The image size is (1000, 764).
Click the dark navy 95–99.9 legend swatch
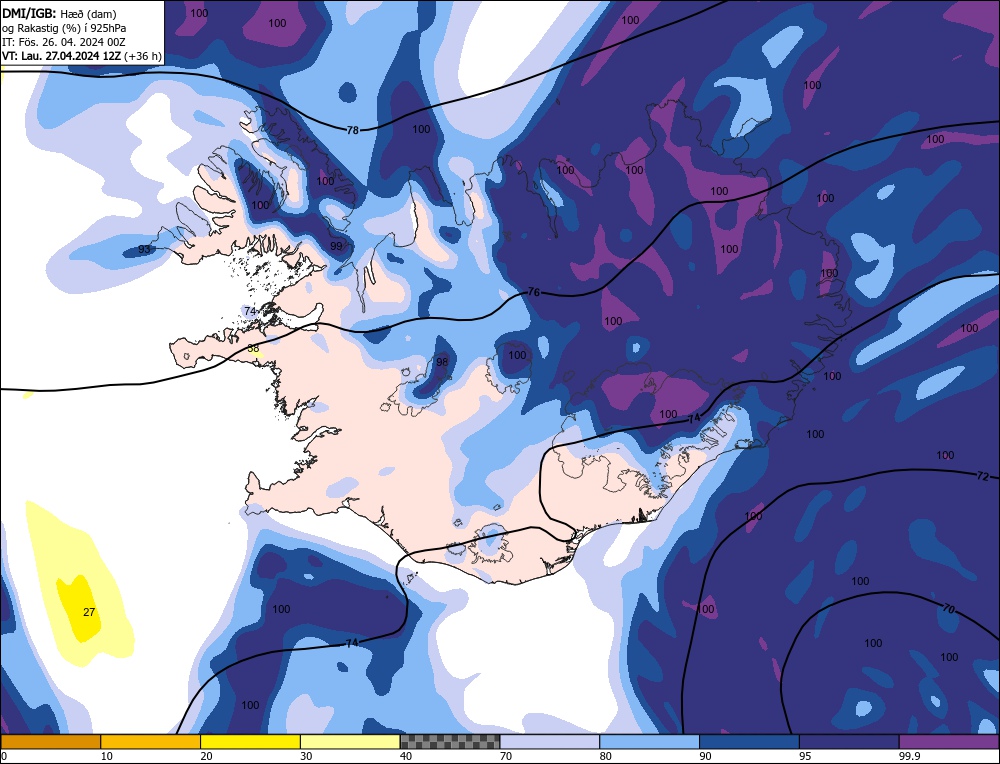(849, 742)
